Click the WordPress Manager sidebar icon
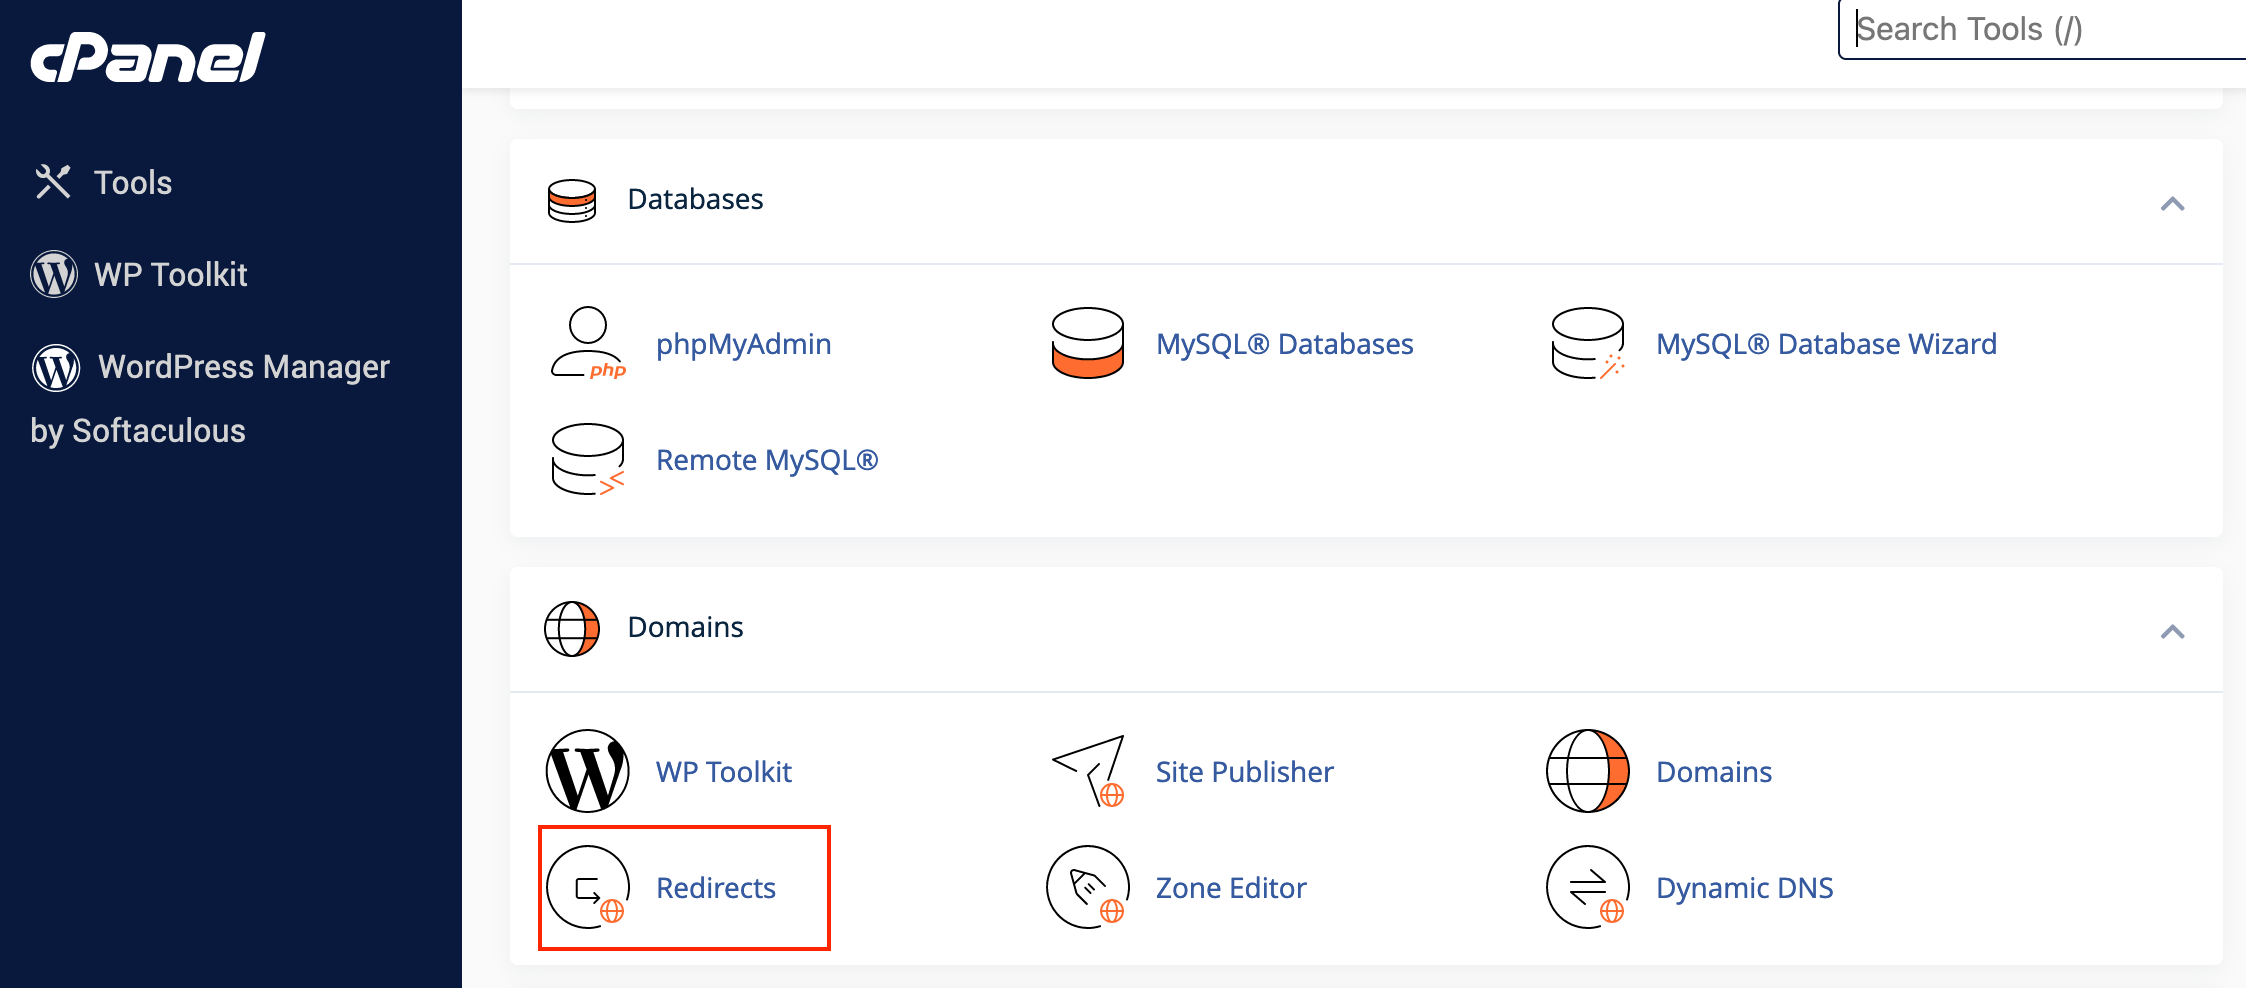This screenshot has width=2246, height=988. 56,367
